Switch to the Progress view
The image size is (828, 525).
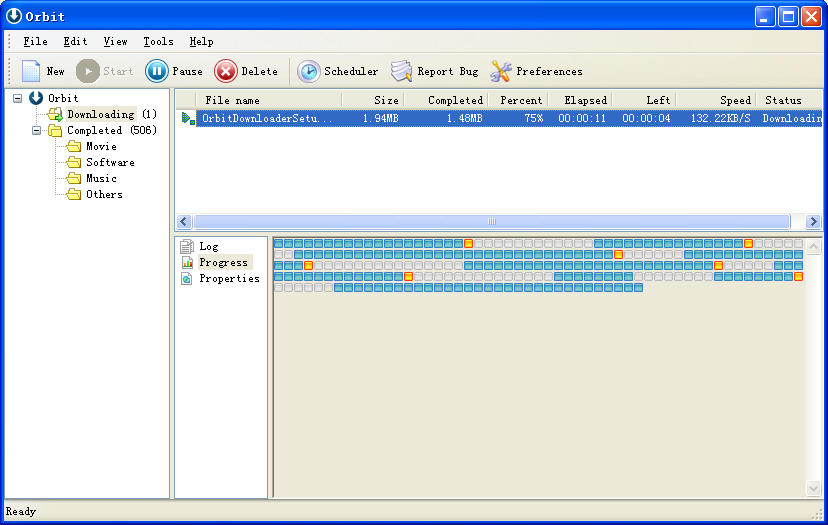click(223, 262)
